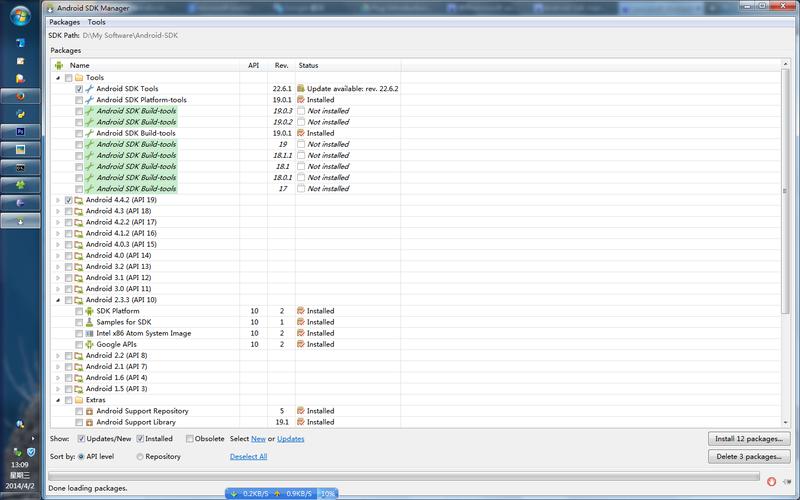Expand Android 4.4.2 (API 19)
This screenshot has width=800, height=500.
(x=58, y=200)
